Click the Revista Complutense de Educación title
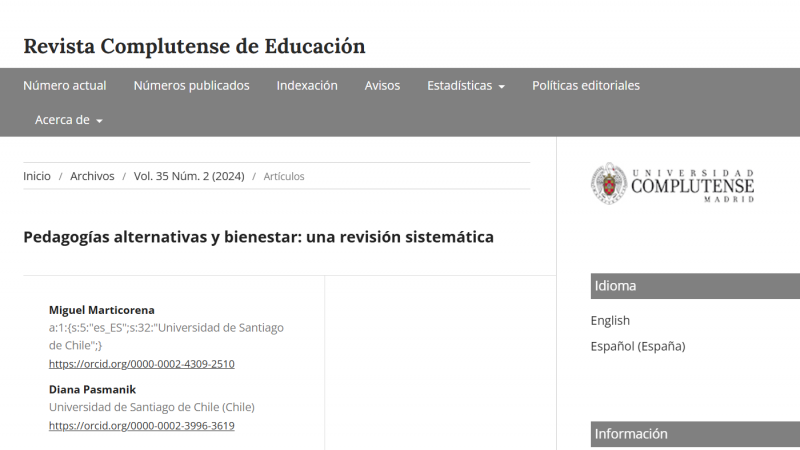This screenshot has height=450, width=800. [194, 46]
